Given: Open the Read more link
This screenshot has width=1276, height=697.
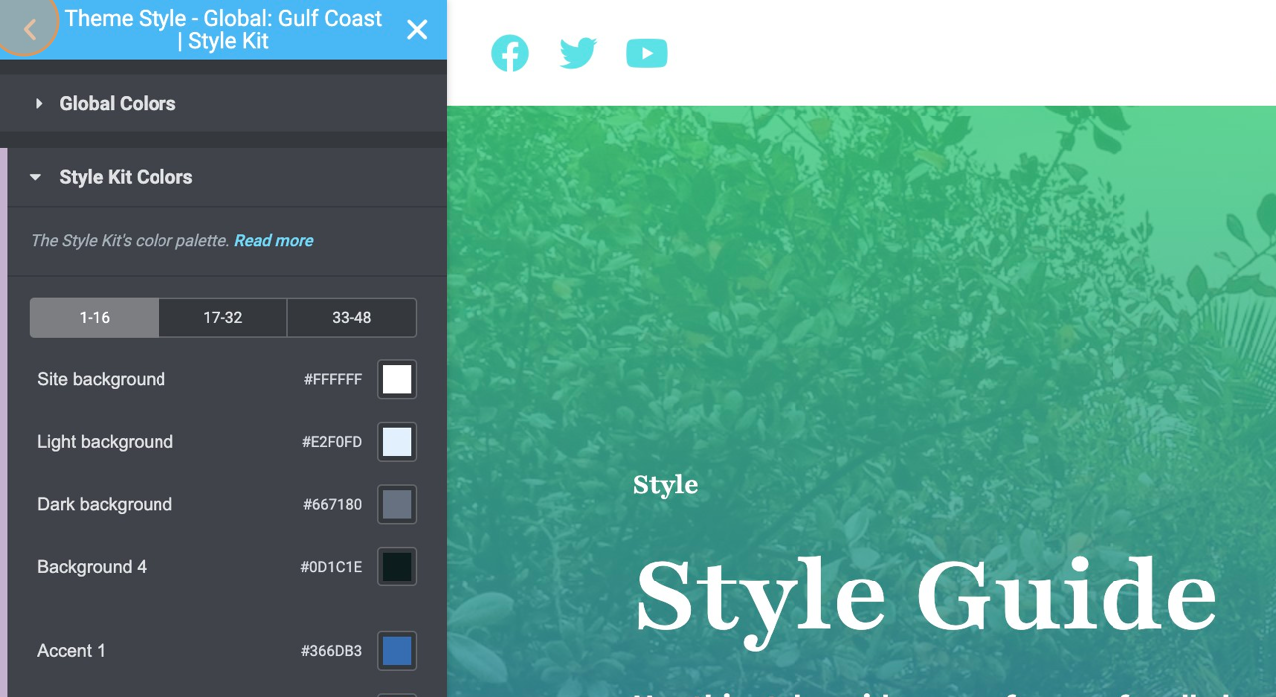Looking at the screenshot, I should point(273,240).
